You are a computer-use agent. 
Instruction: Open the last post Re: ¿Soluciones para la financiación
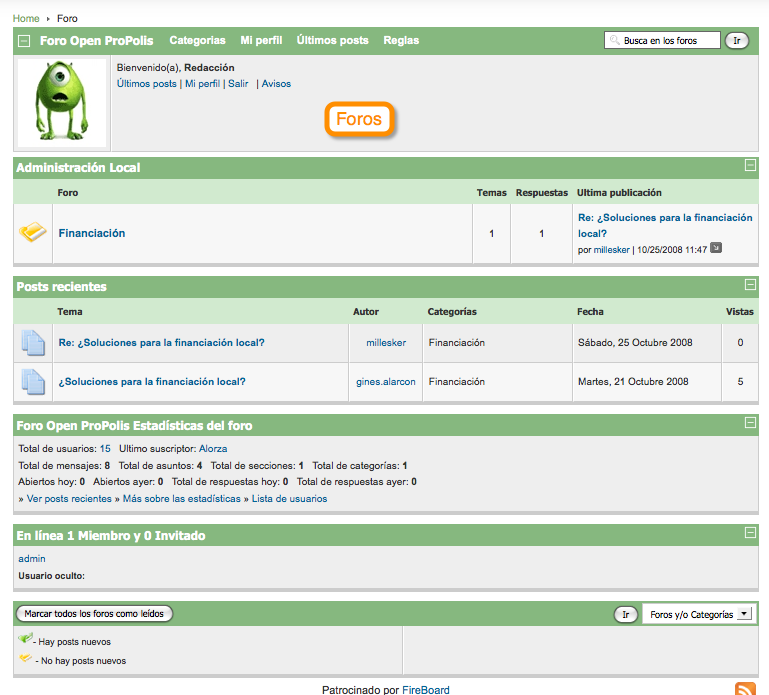pos(665,225)
